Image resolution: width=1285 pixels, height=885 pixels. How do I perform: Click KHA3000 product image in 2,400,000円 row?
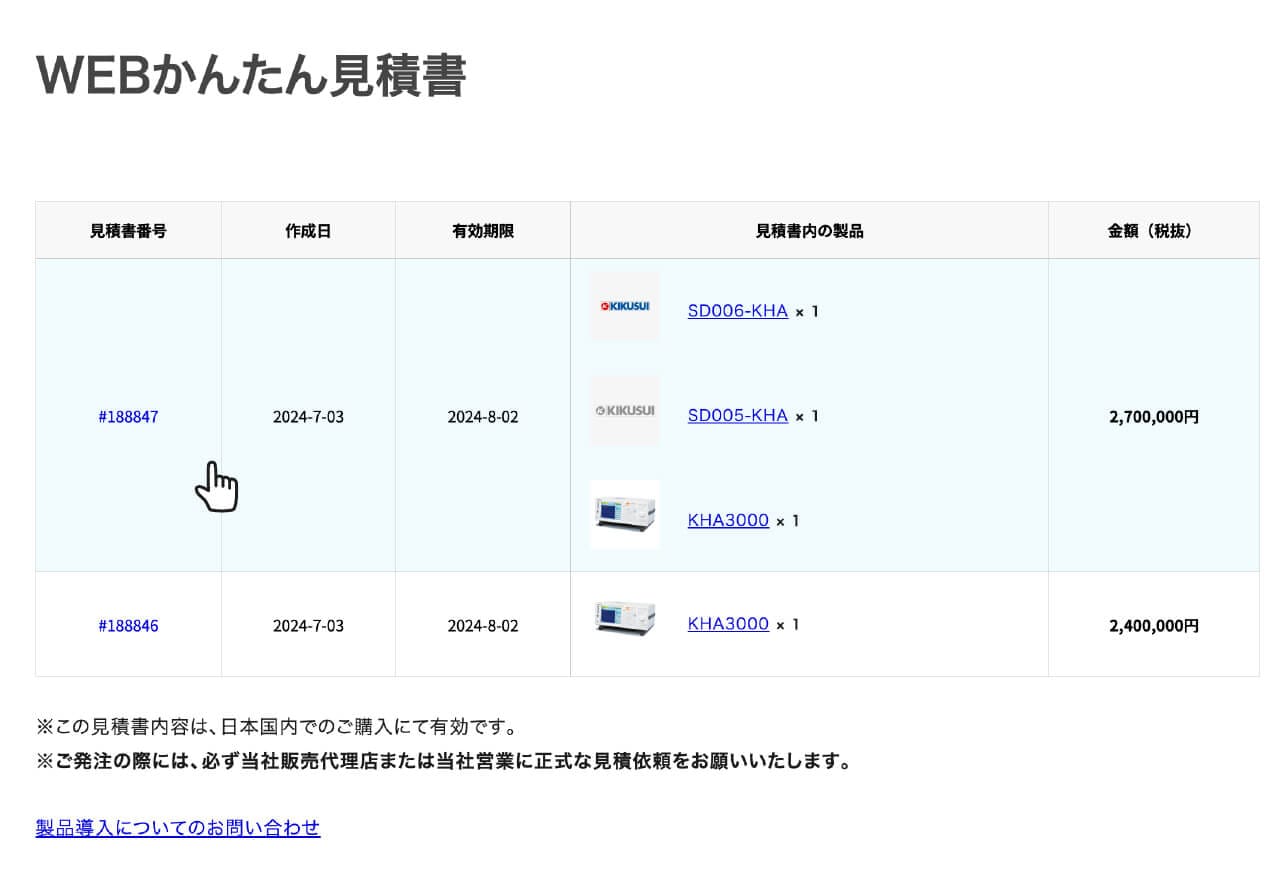click(x=625, y=619)
